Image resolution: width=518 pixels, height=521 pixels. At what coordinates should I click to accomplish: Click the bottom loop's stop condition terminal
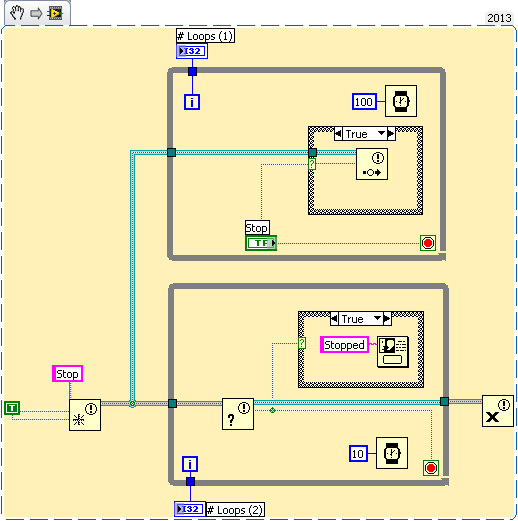coord(431,468)
